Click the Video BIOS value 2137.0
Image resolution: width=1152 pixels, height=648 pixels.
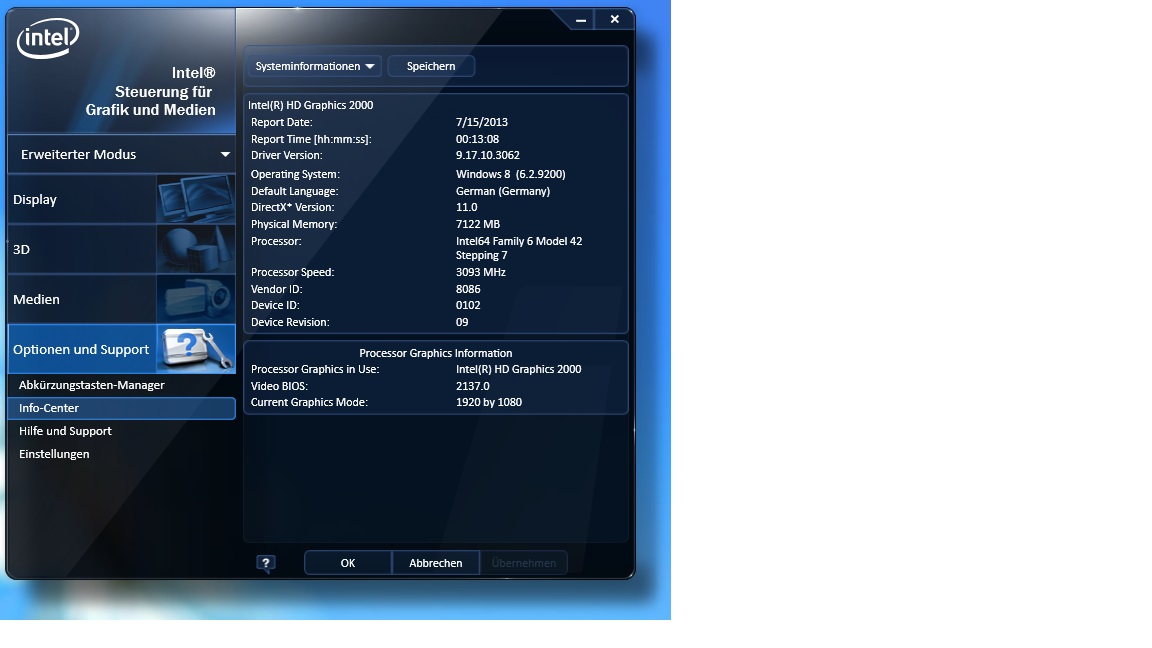(x=472, y=386)
